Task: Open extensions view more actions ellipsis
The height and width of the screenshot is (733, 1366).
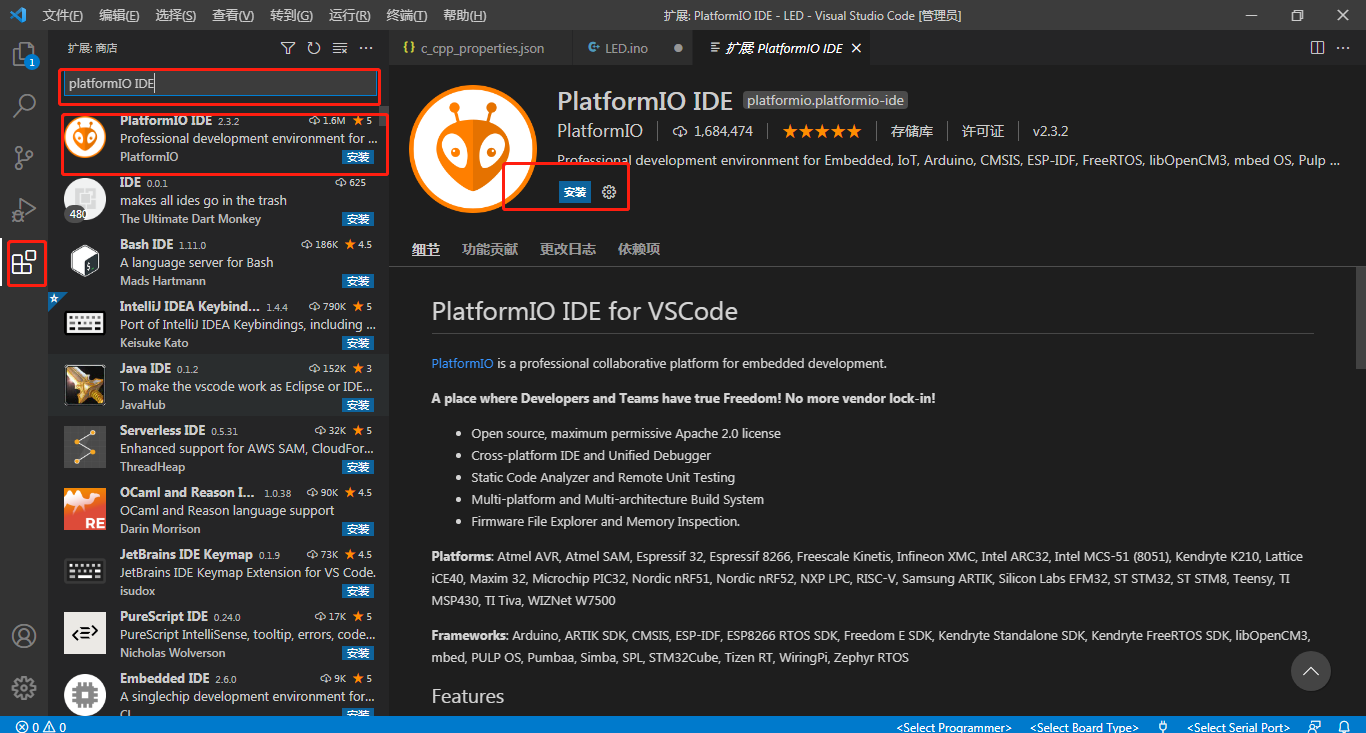Action: pos(366,48)
